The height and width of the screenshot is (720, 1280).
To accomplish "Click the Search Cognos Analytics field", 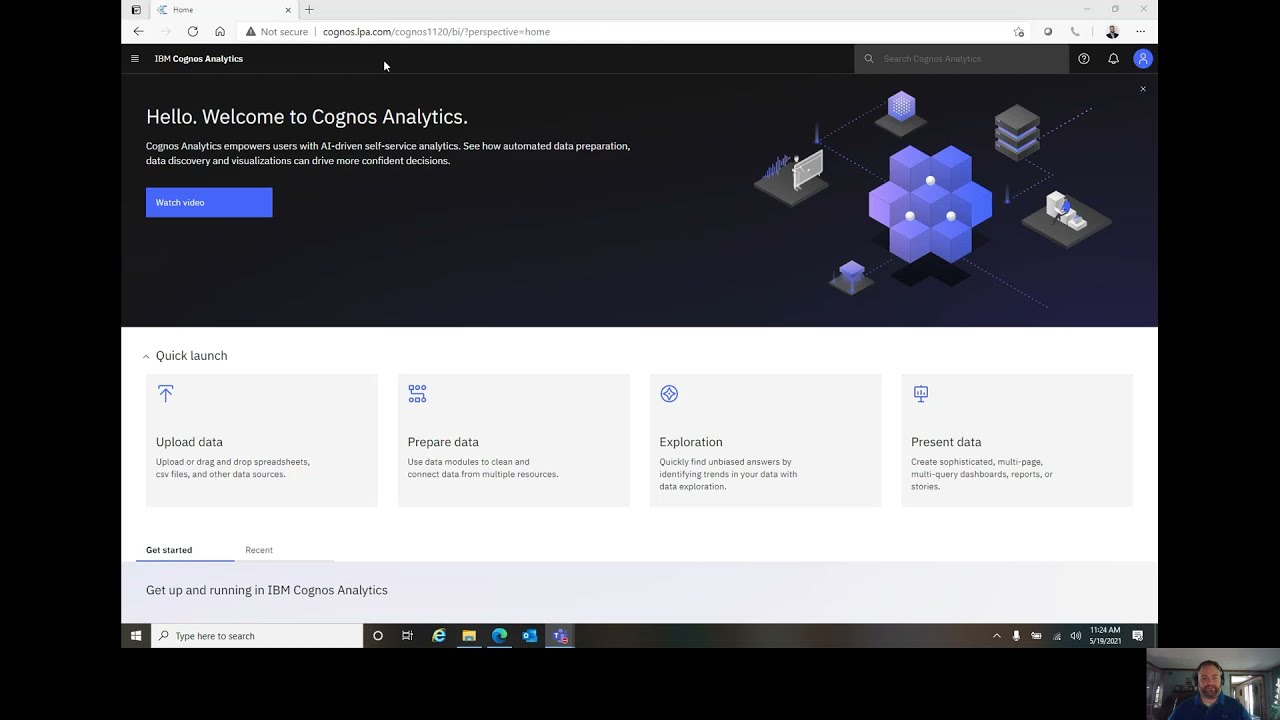I will pyautogui.click(x=962, y=59).
